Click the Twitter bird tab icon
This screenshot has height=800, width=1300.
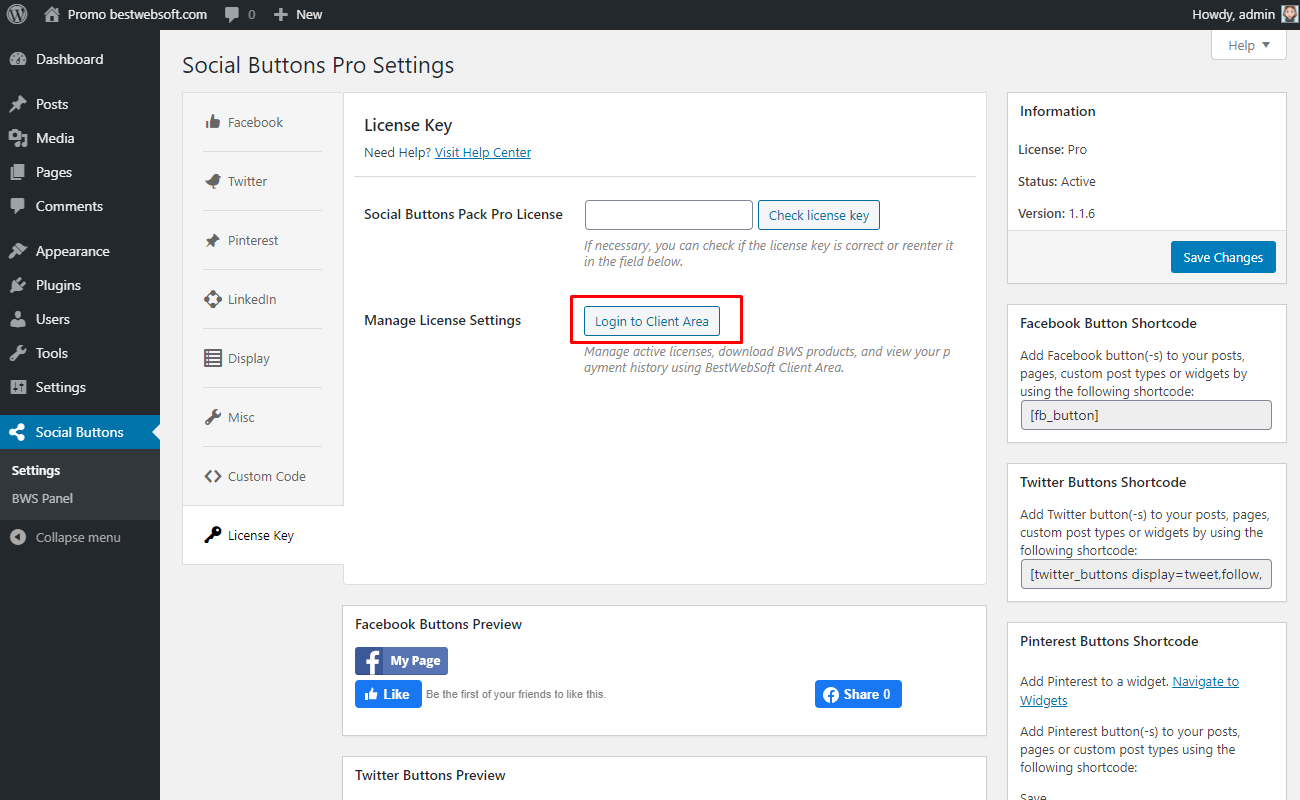[x=213, y=181]
